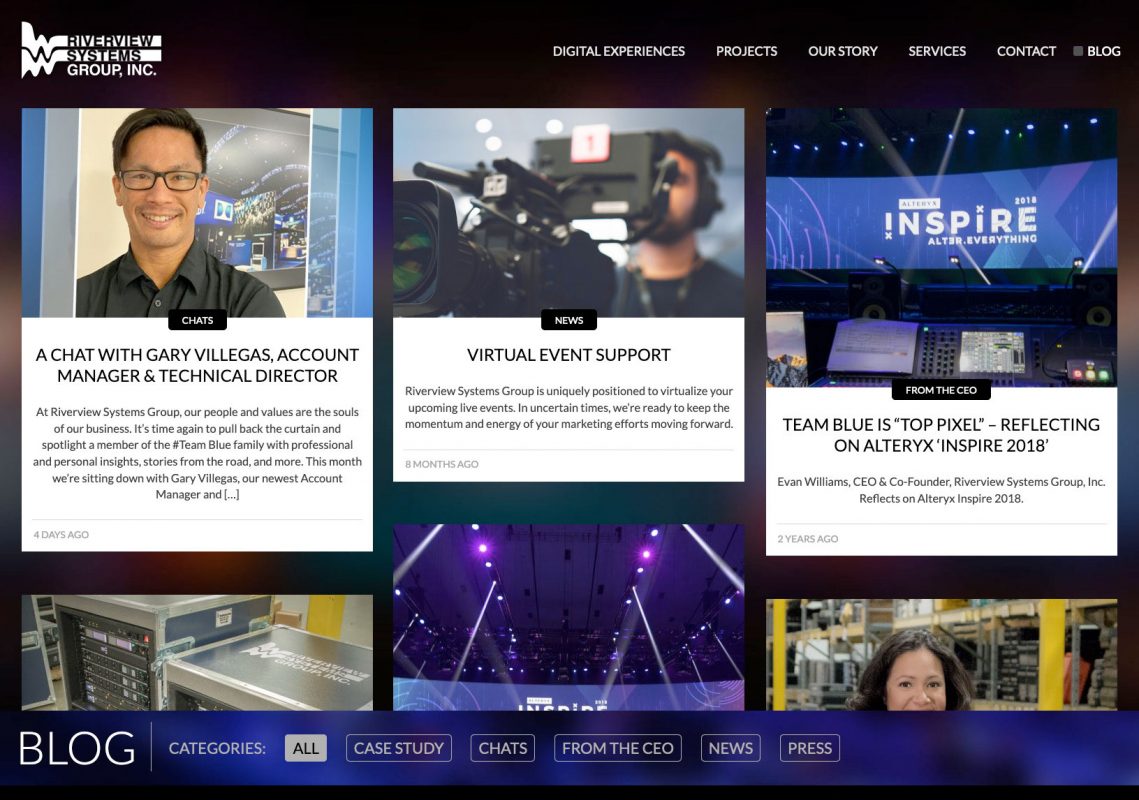Open the Gary Villegas chat post title
The width and height of the screenshot is (1139, 800).
pos(198,365)
